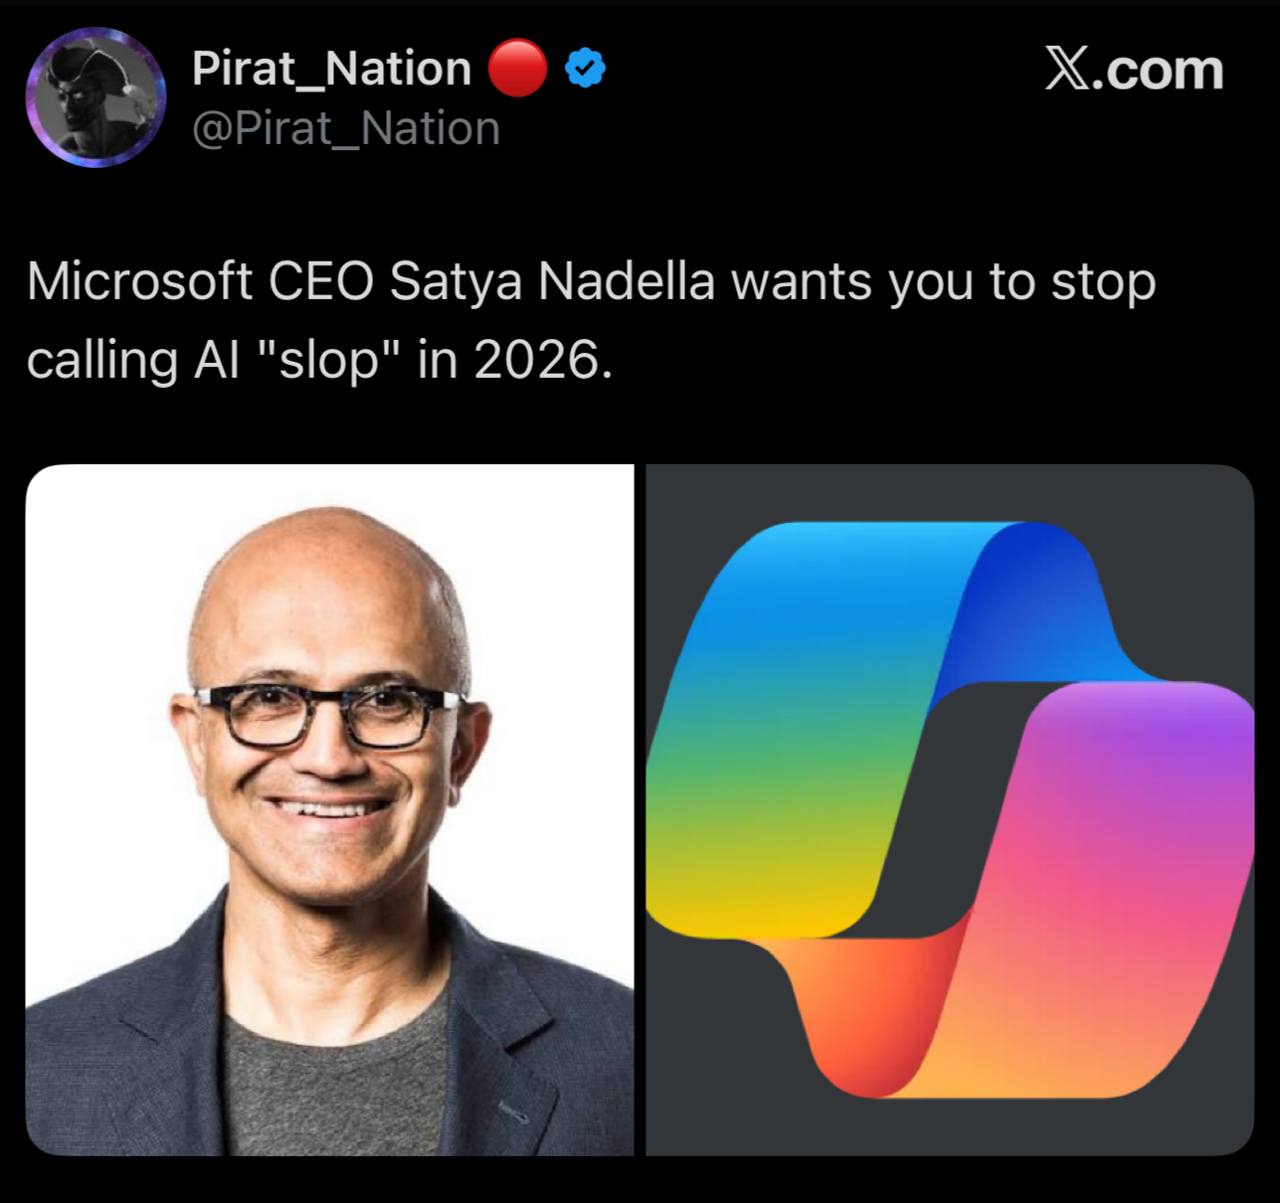Open the @Pirat_Nation handle link

point(345,129)
